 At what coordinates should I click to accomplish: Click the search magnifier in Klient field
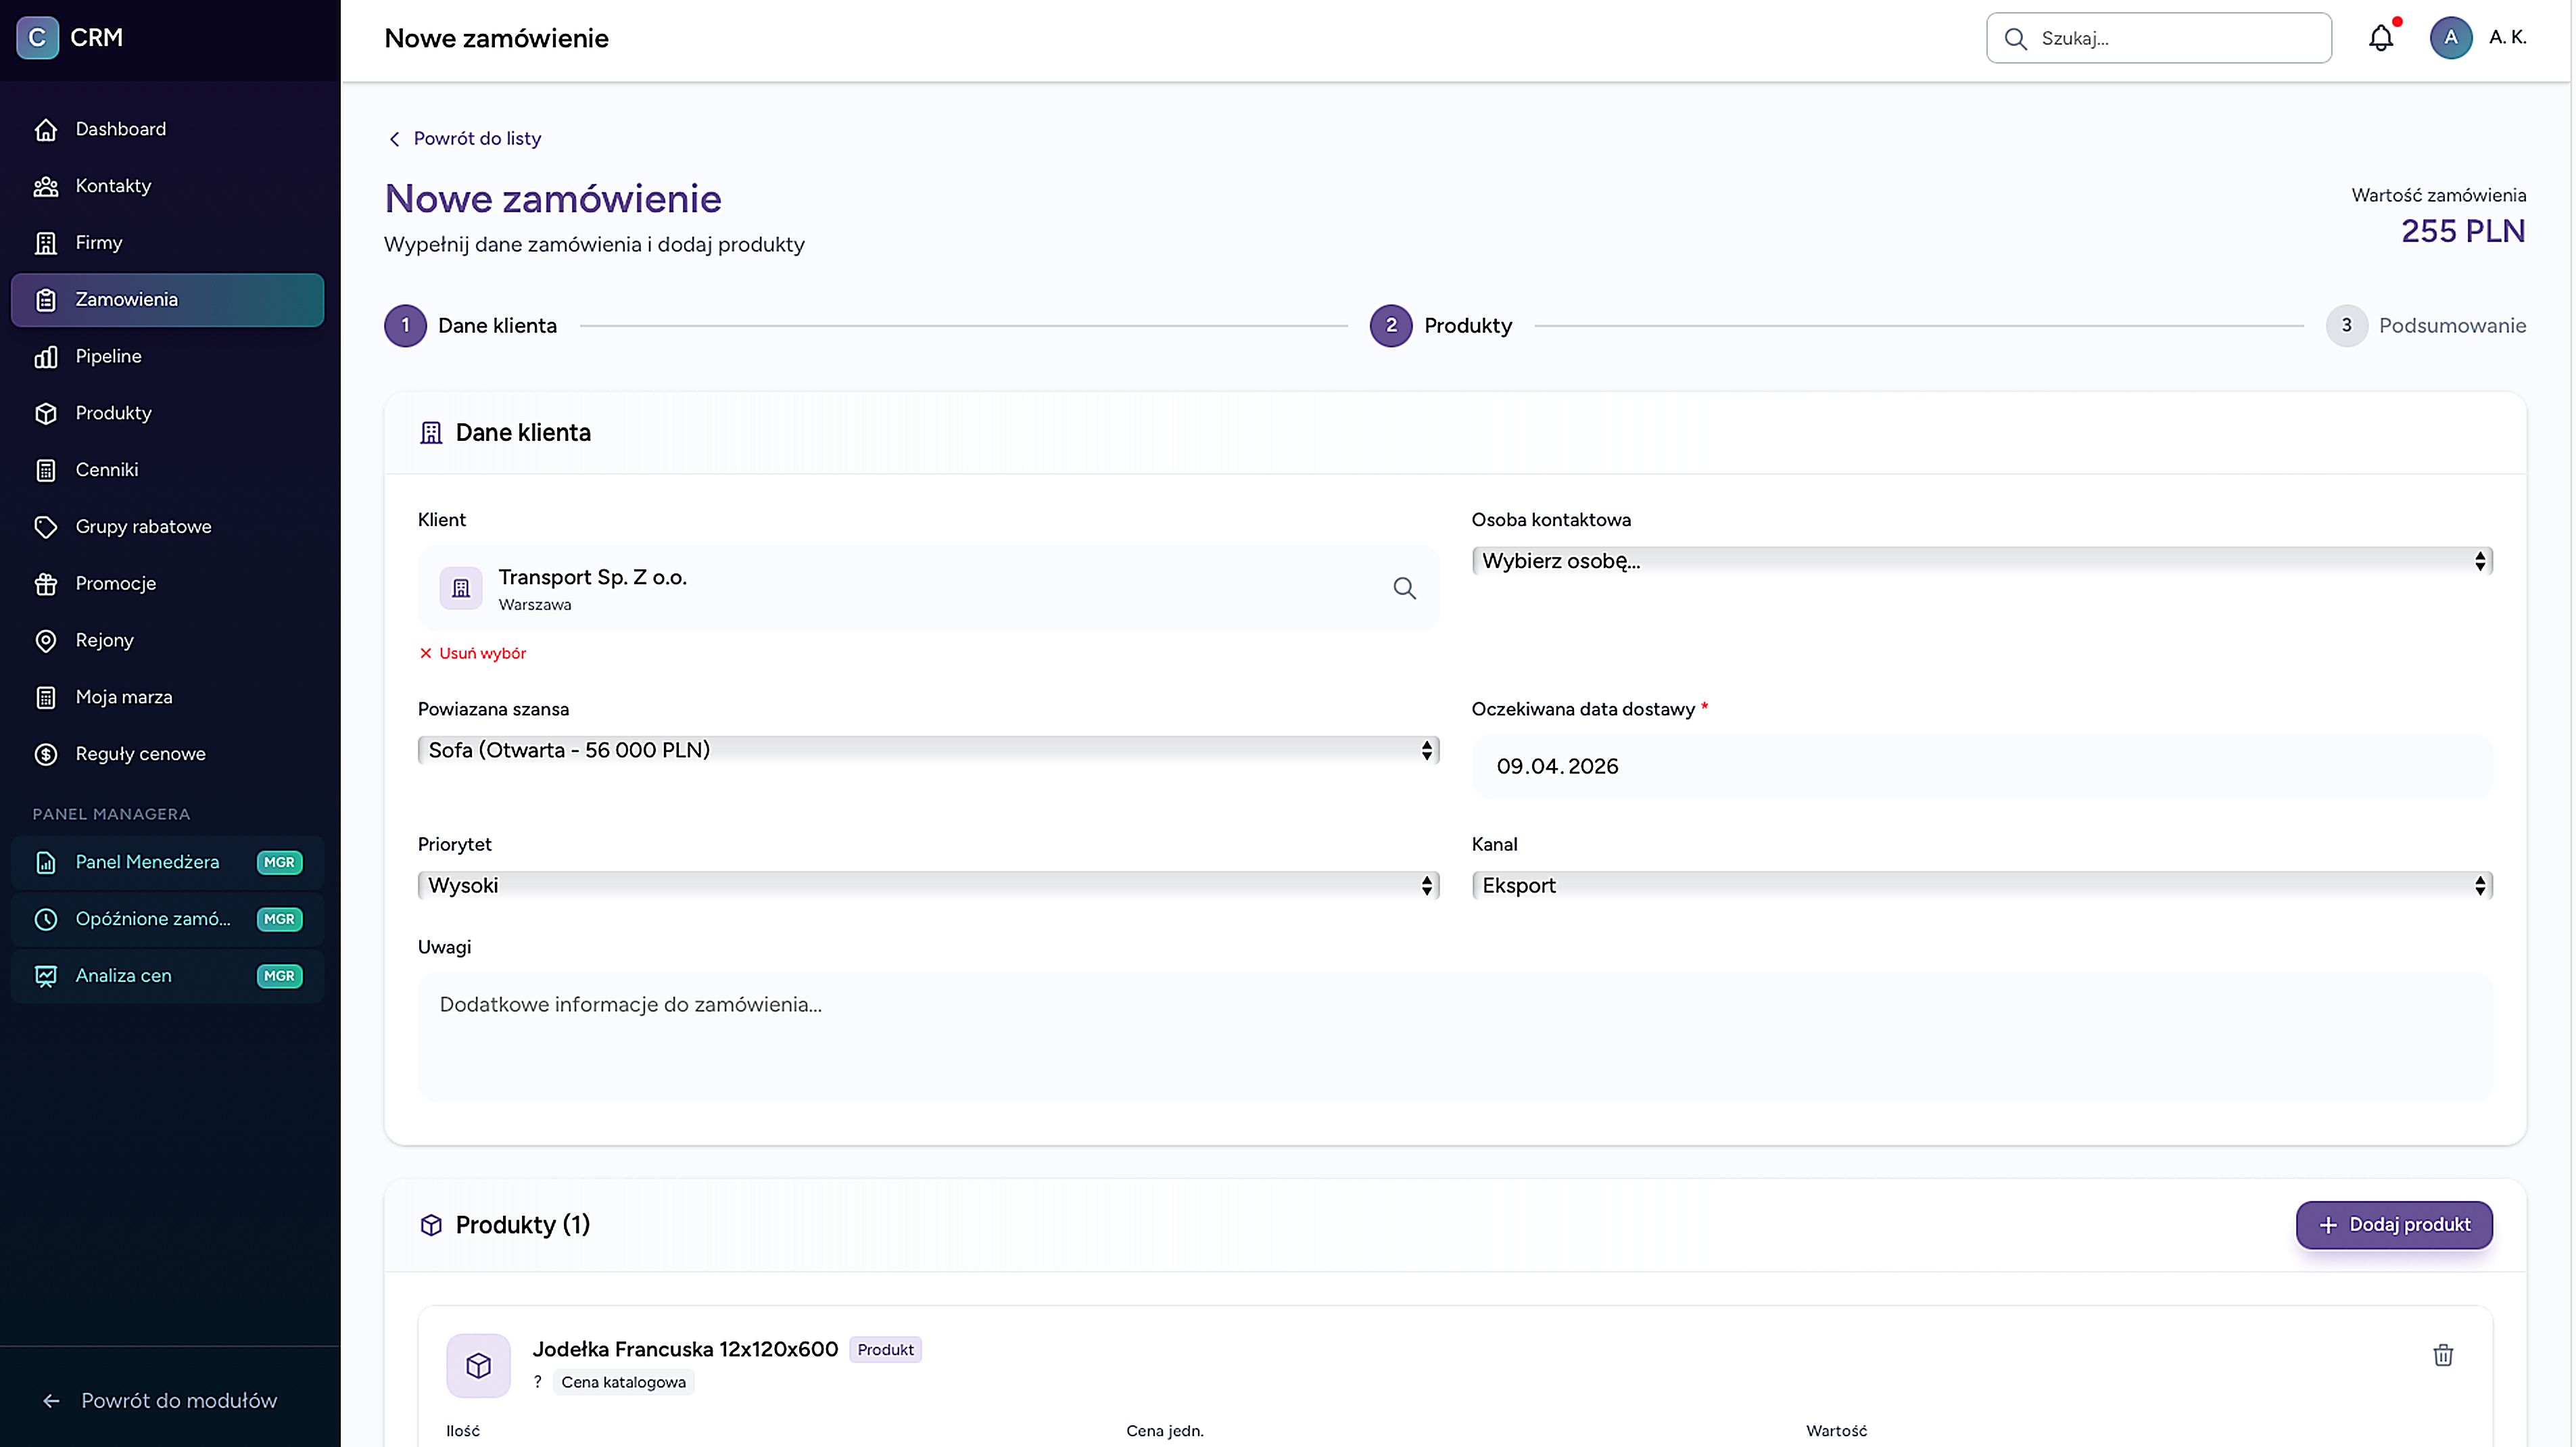1404,588
